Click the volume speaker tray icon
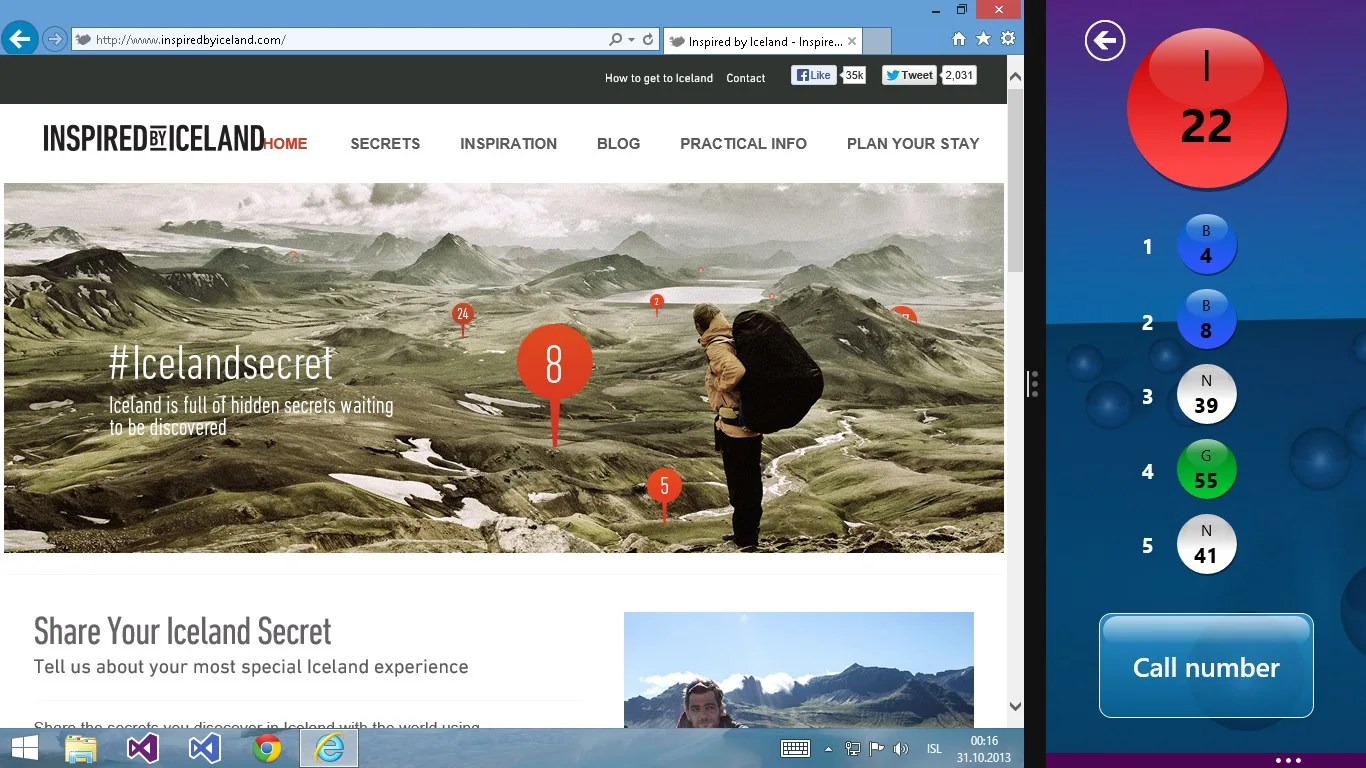 [900, 749]
